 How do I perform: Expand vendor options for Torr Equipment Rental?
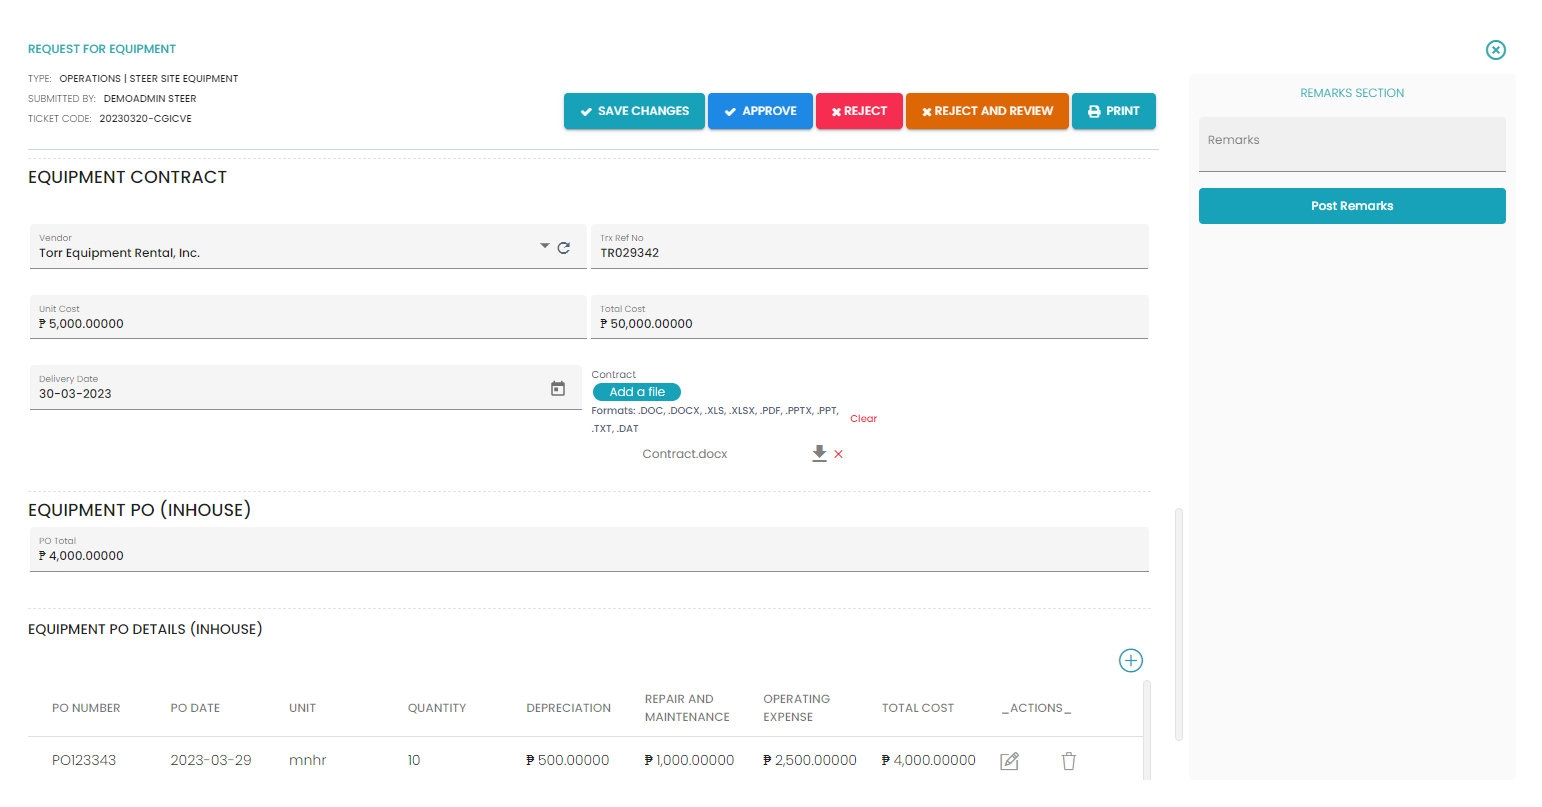(544, 245)
